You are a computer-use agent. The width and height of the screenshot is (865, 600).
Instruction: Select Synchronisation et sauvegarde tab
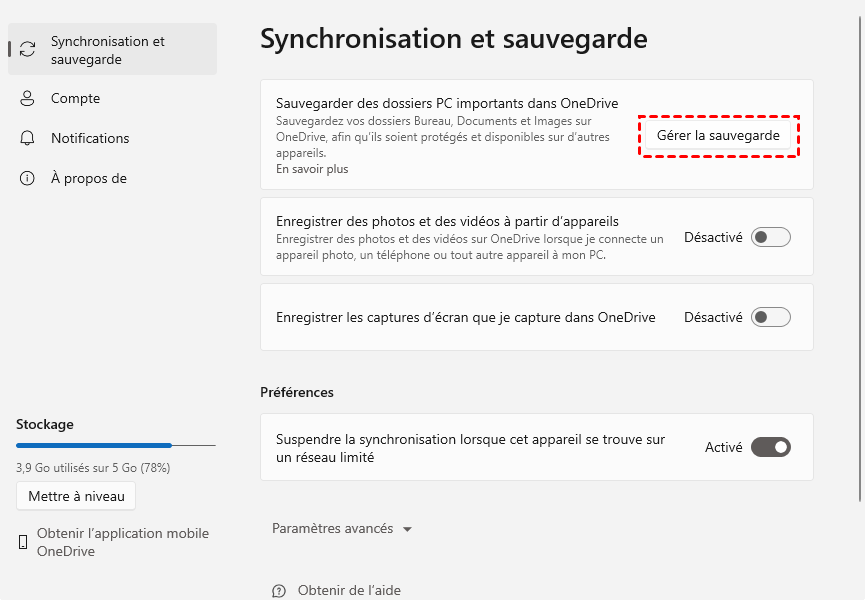108,50
